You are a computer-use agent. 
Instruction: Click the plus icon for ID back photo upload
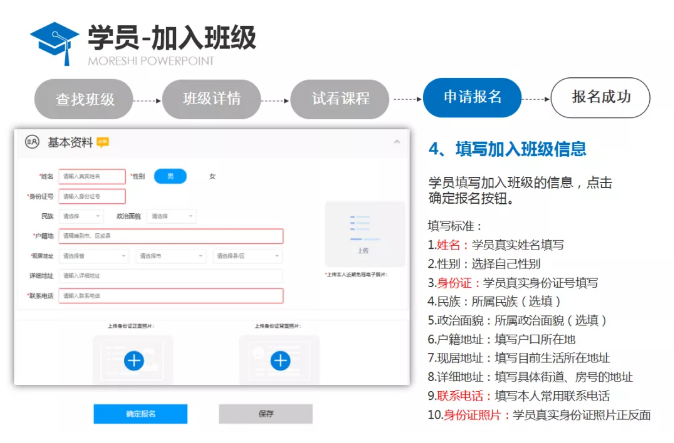tap(280, 361)
